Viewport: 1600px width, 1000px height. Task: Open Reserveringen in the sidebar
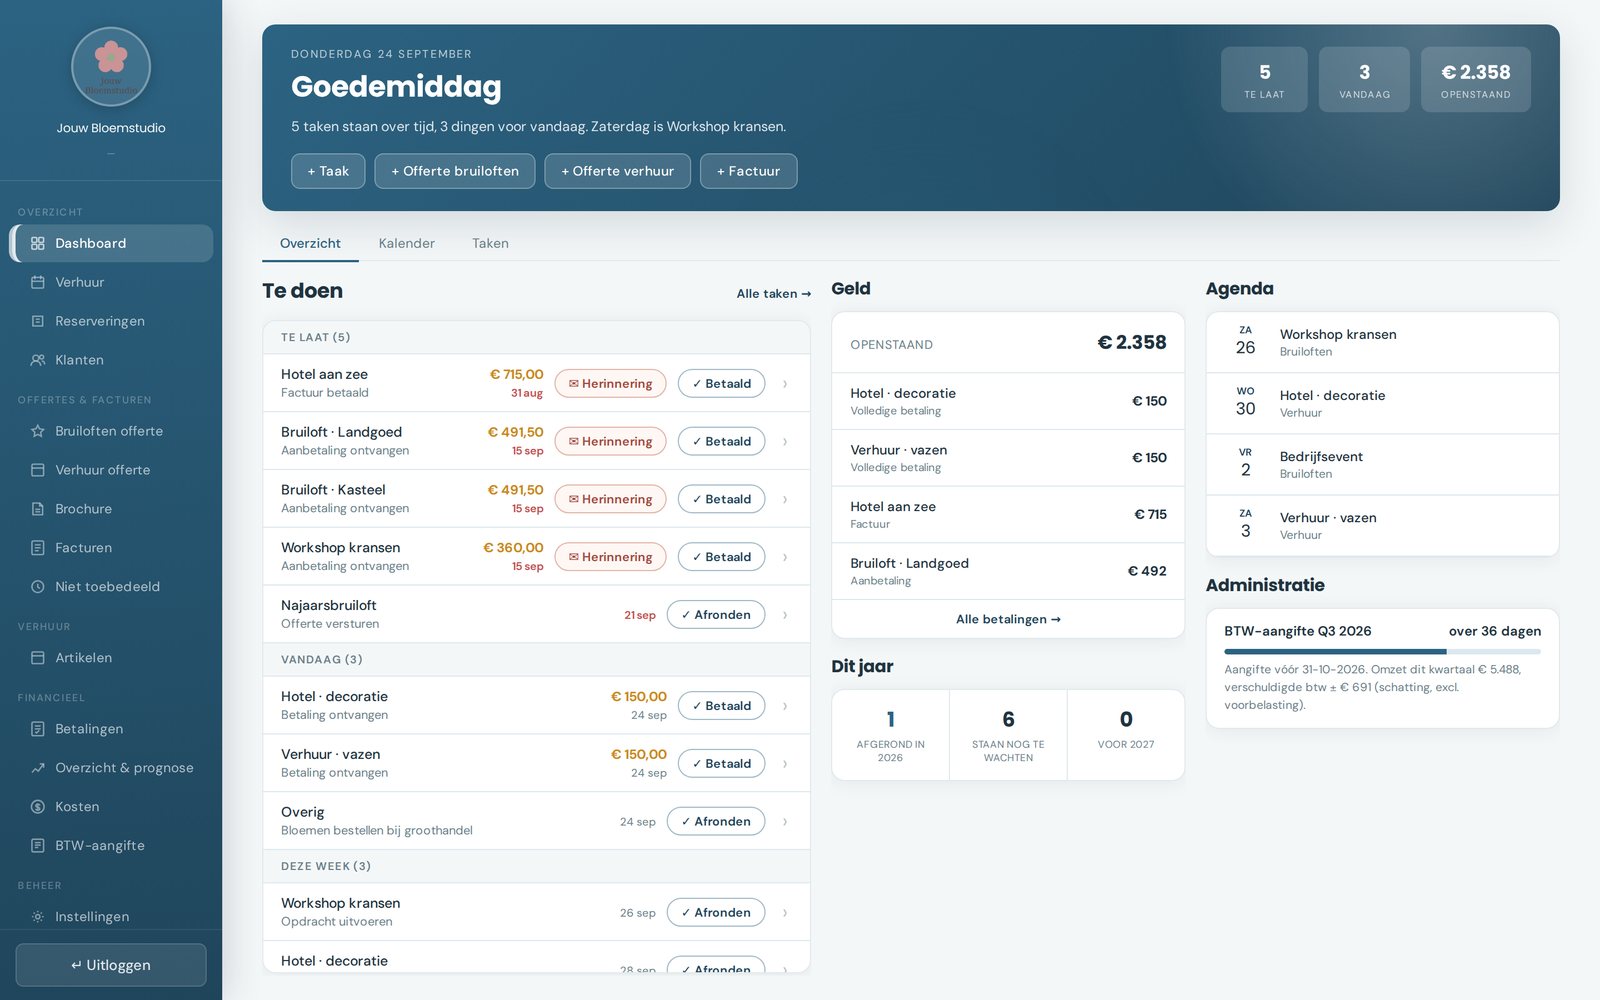pos(111,321)
